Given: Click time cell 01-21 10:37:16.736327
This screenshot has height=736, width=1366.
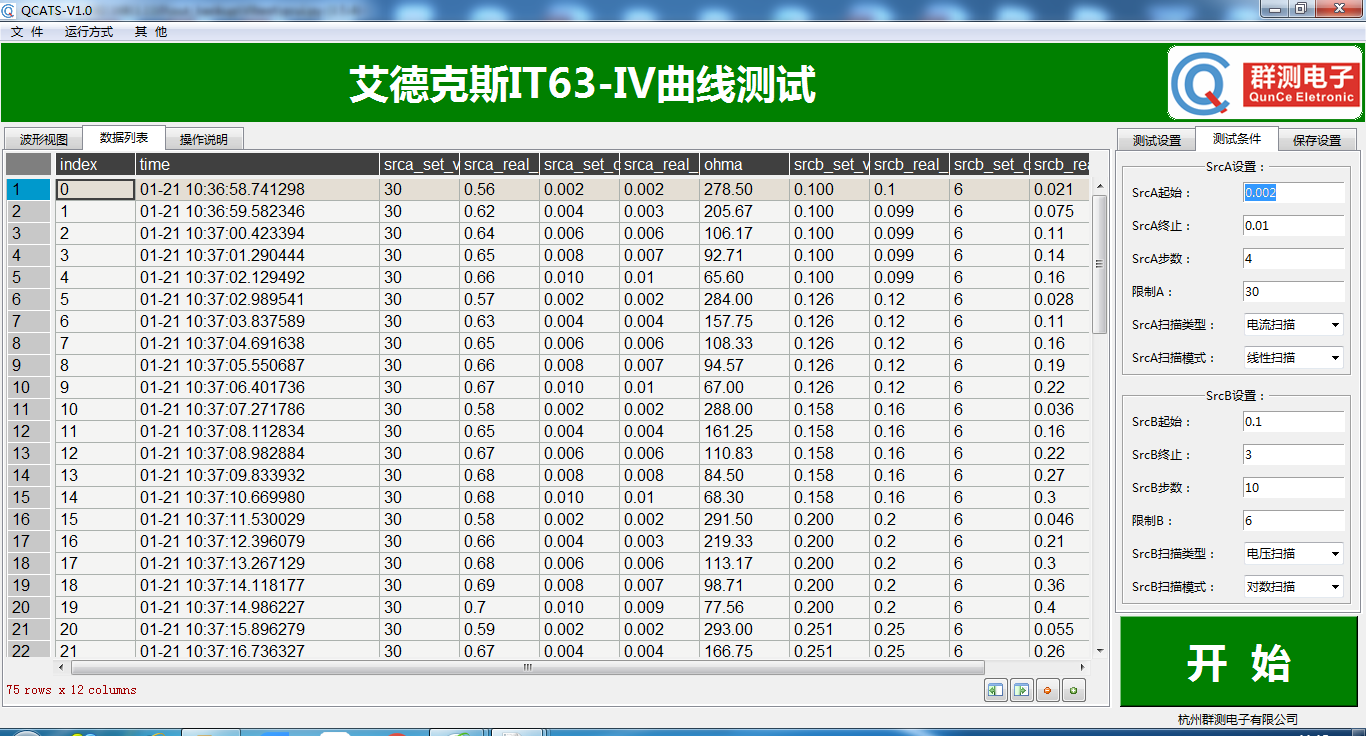Looking at the screenshot, I should (257, 651).
